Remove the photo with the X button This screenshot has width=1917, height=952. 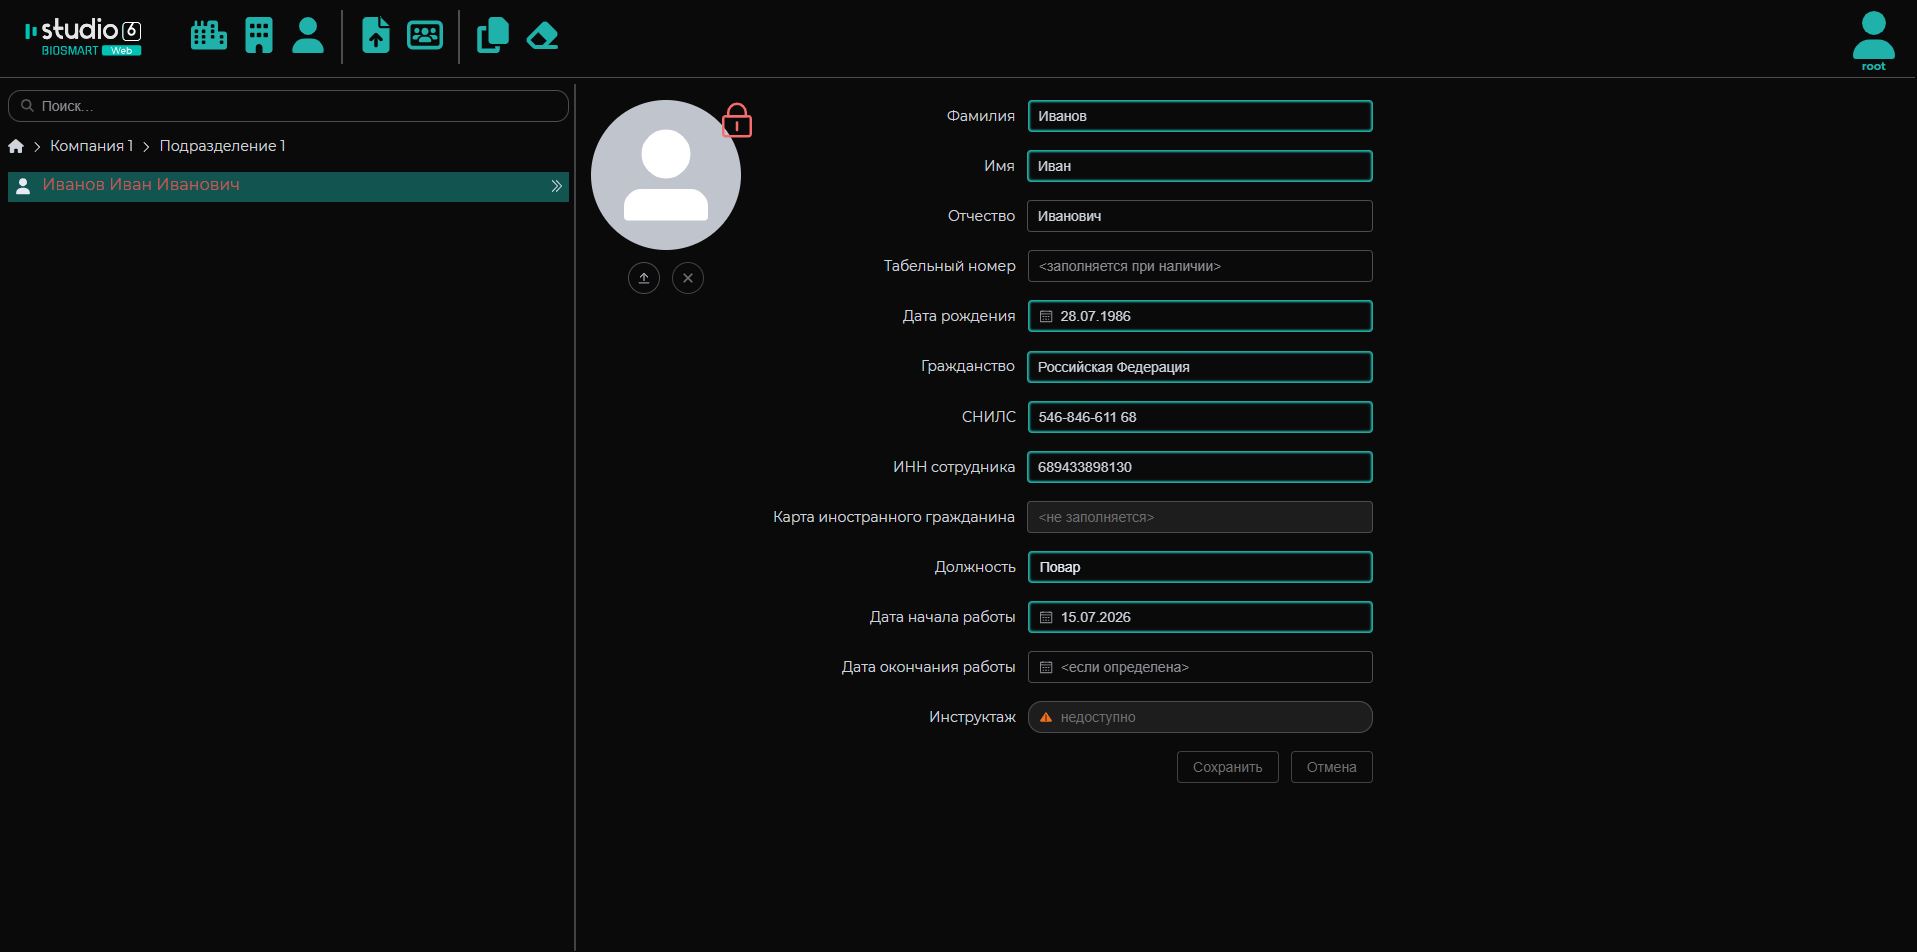688,278
